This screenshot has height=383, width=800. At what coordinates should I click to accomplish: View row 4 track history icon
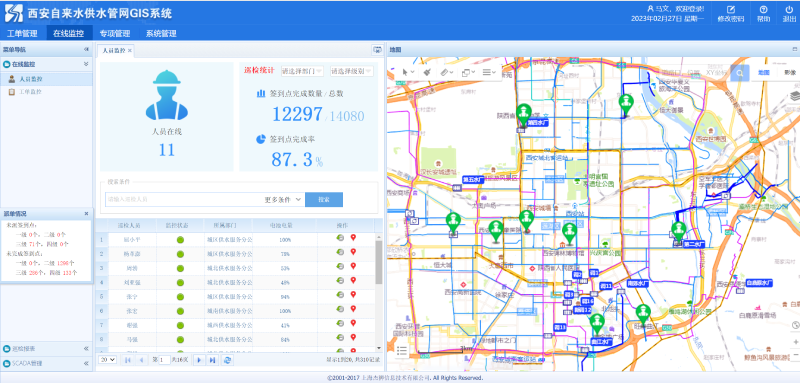tap(340, 281)
